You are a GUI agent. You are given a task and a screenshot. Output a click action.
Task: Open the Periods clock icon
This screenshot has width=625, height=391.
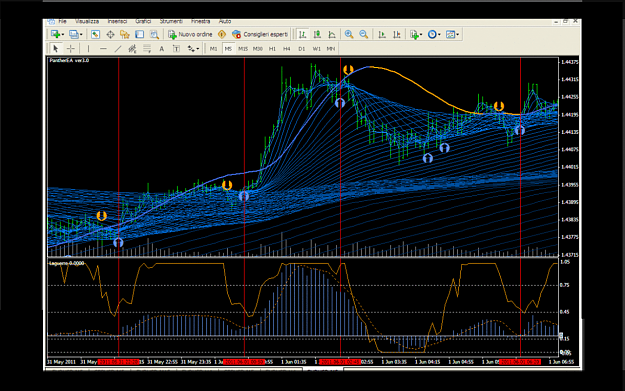tap(432, 35)
